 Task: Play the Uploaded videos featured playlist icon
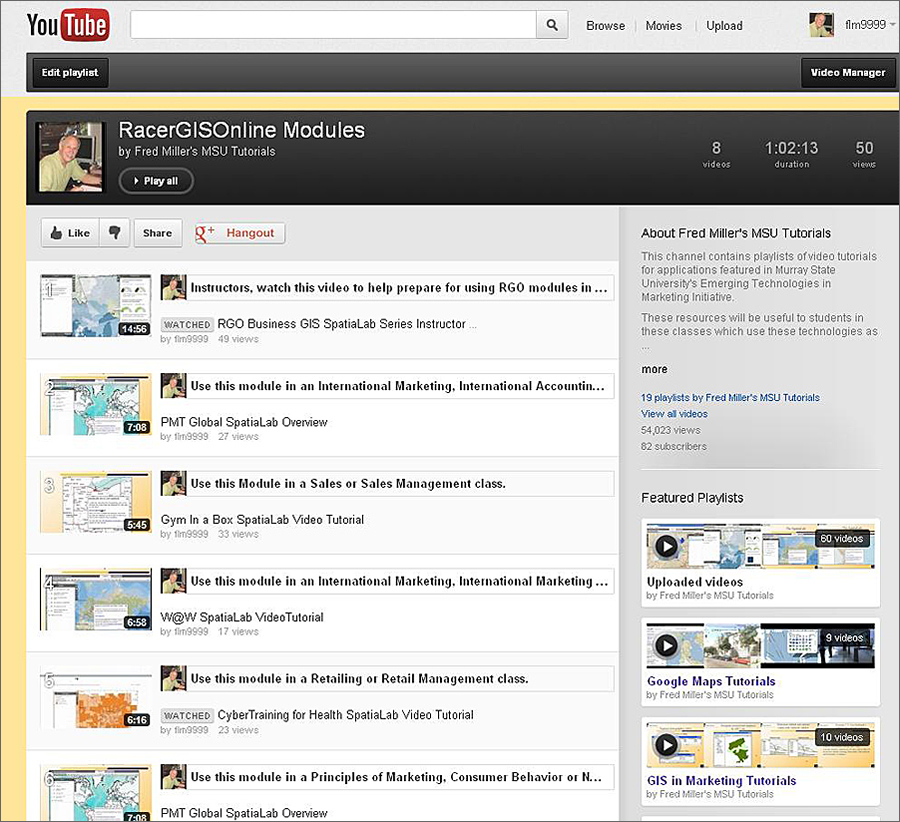[666, 546]
